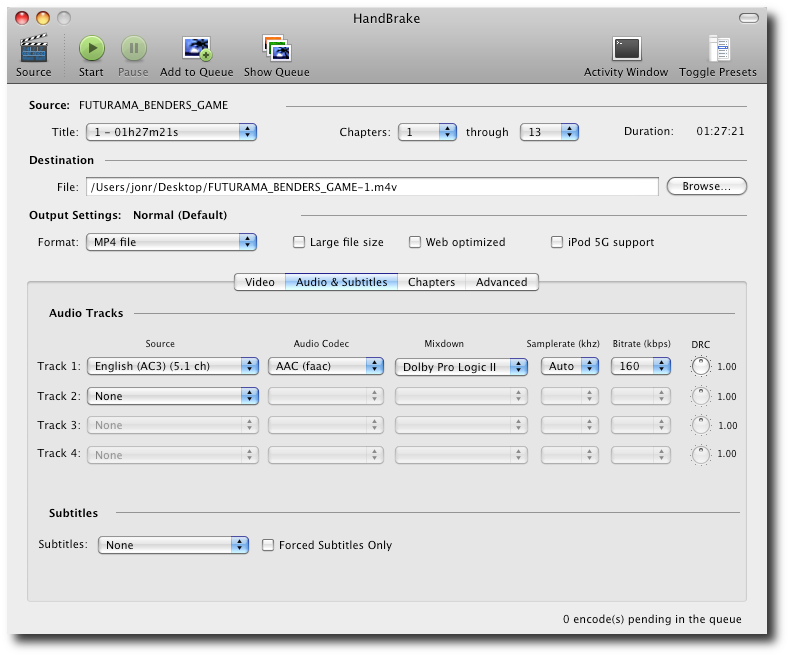Click the Track 3 source dropdown
This screenshot has height=657, width=790.
[173, 425]
